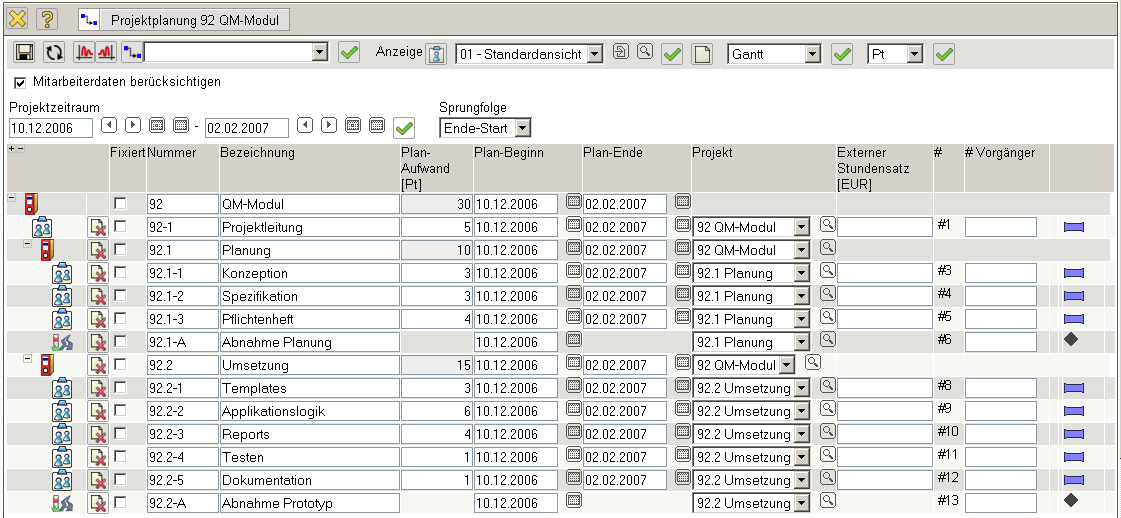Collapse the 92.1 Planung tree node
Screen dimensions: 1121x518
coord(27,244)
